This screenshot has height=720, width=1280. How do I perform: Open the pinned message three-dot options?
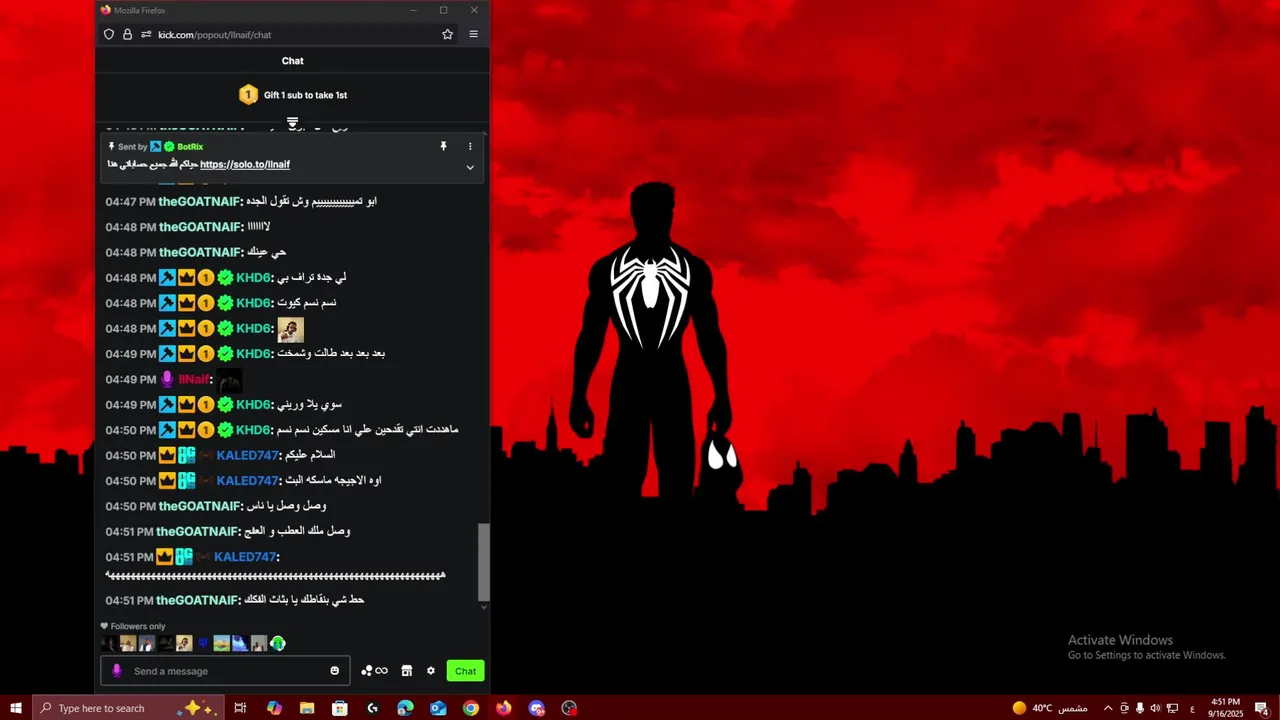470,146
